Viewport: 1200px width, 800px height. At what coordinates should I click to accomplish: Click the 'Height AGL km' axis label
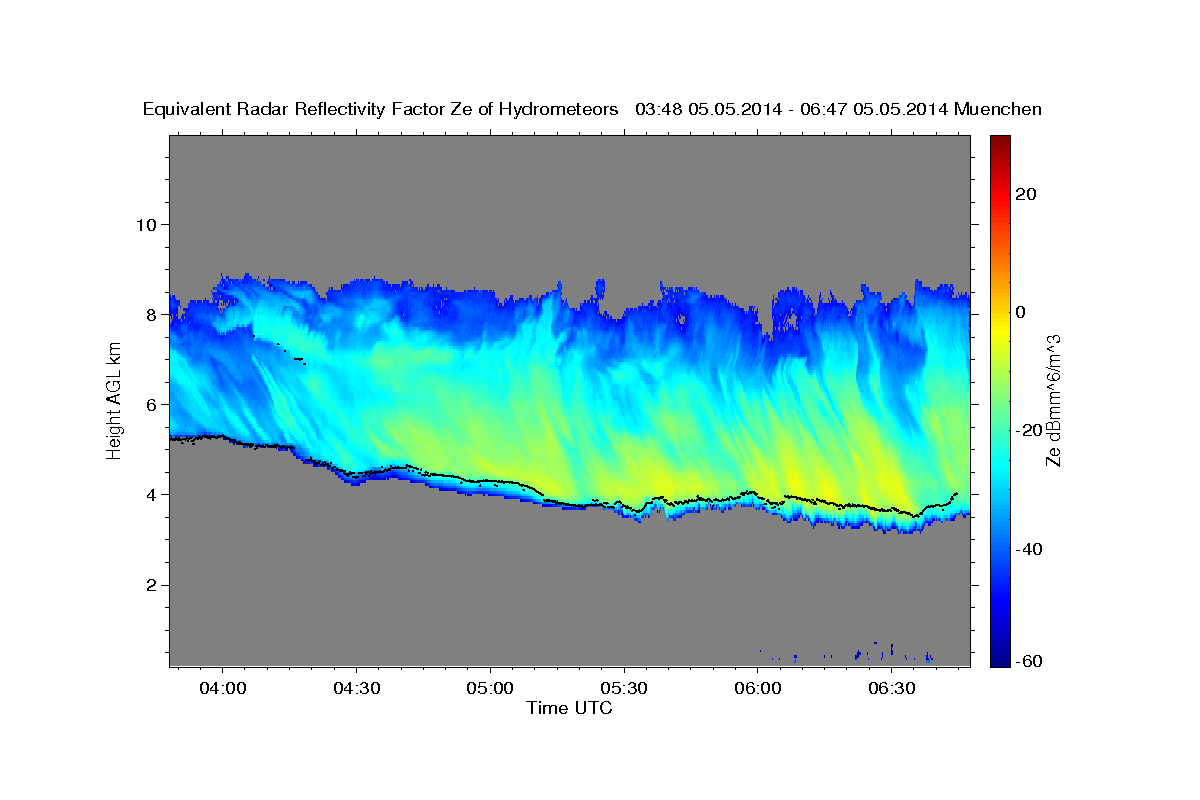[114, 401]
